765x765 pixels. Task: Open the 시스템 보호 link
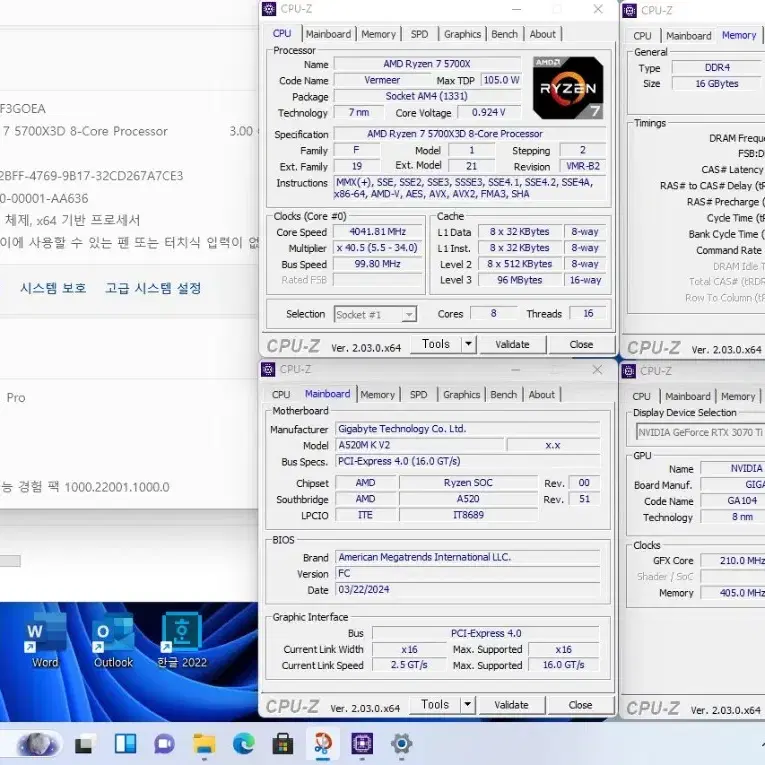53,288
